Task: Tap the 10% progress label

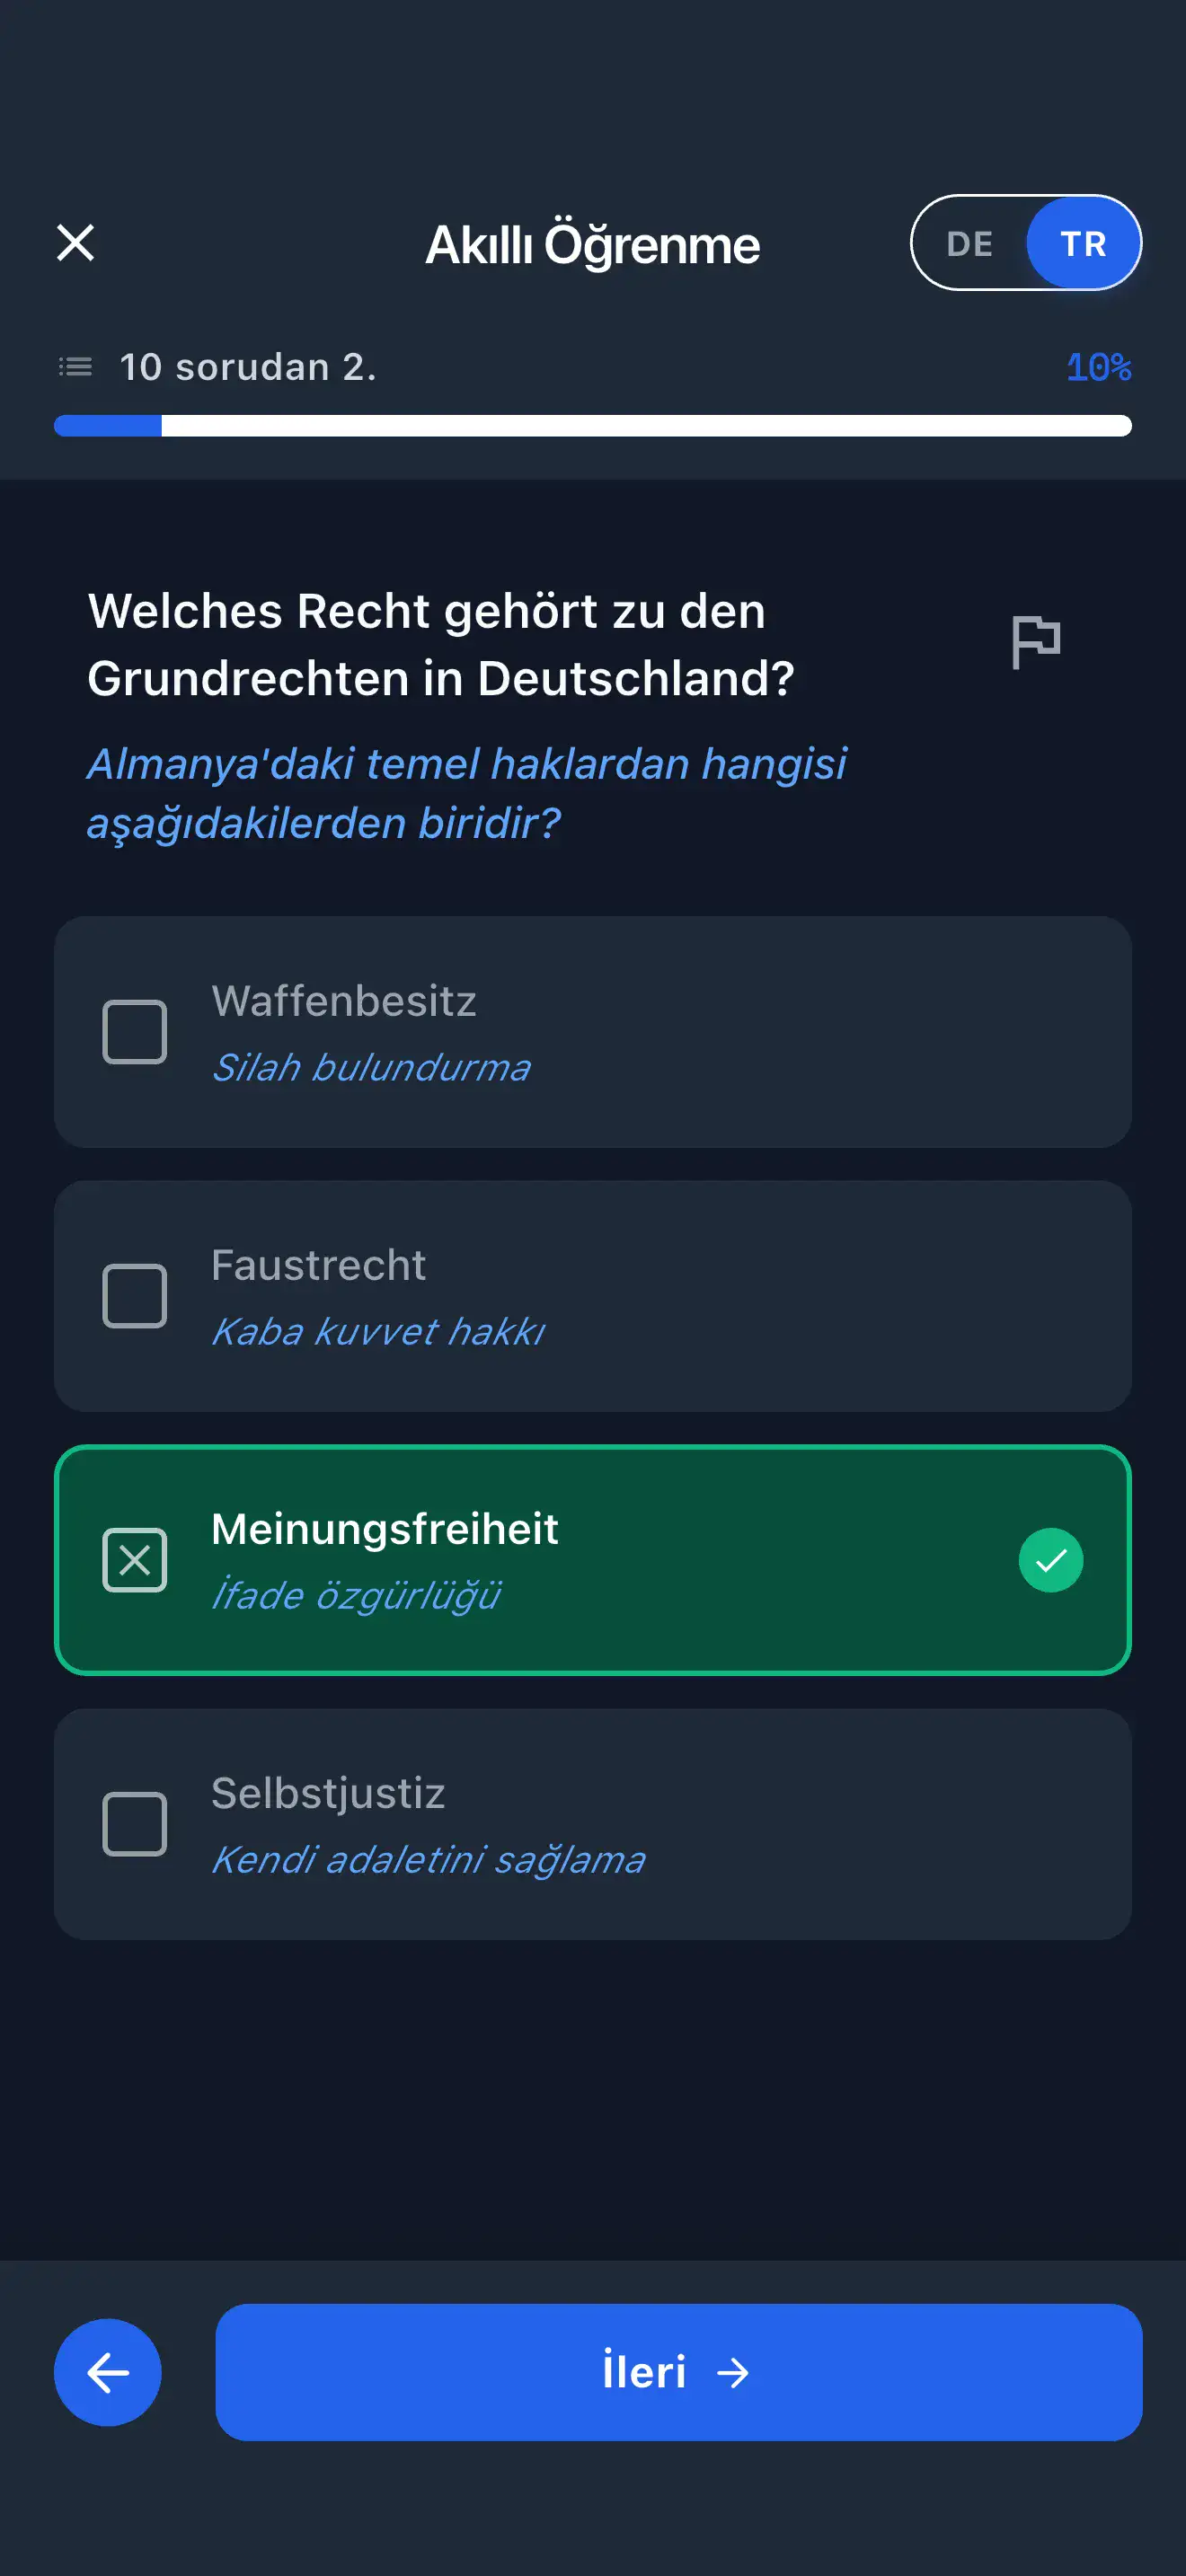Action: [1098, 366]
